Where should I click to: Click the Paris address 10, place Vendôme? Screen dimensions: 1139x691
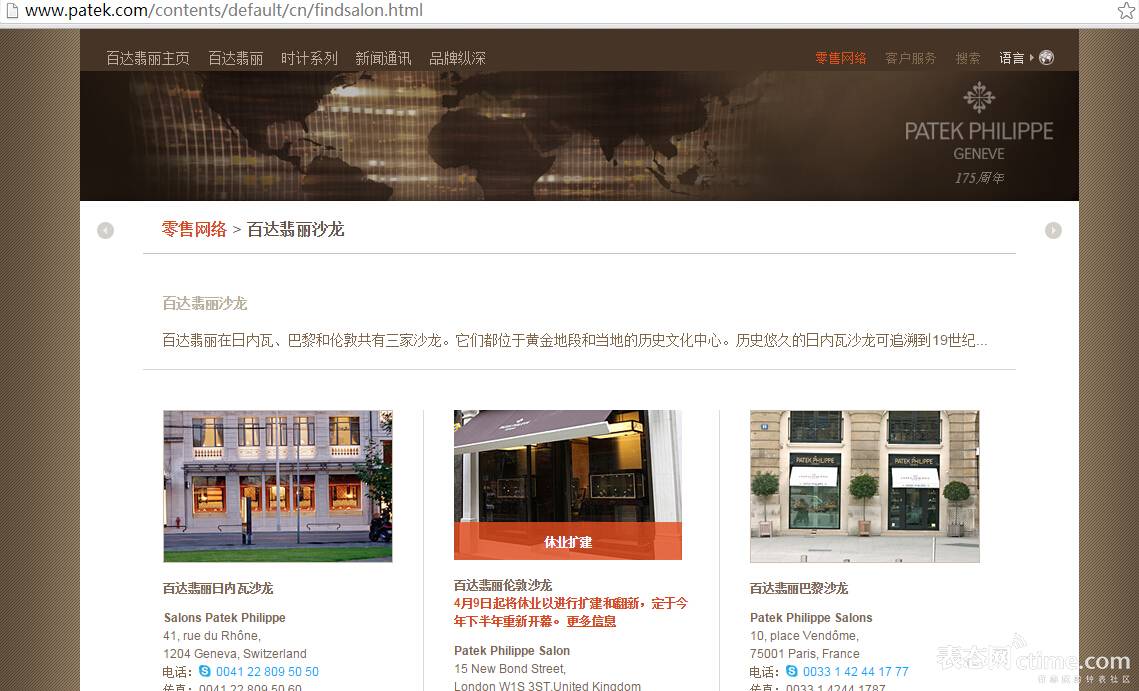[804, 636]
